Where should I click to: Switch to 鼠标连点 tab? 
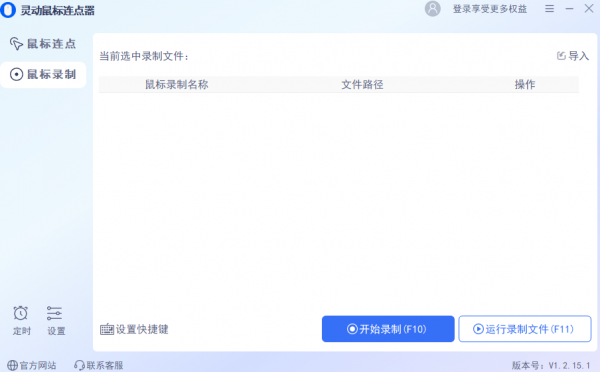click(43, 44)
